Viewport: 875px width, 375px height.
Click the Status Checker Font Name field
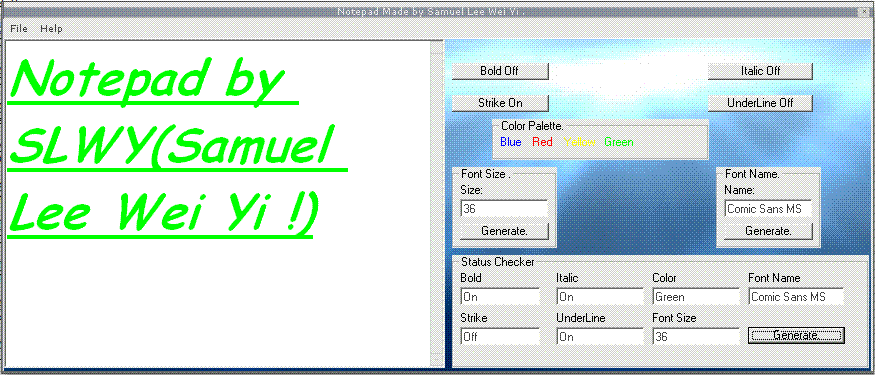point(796,296)
